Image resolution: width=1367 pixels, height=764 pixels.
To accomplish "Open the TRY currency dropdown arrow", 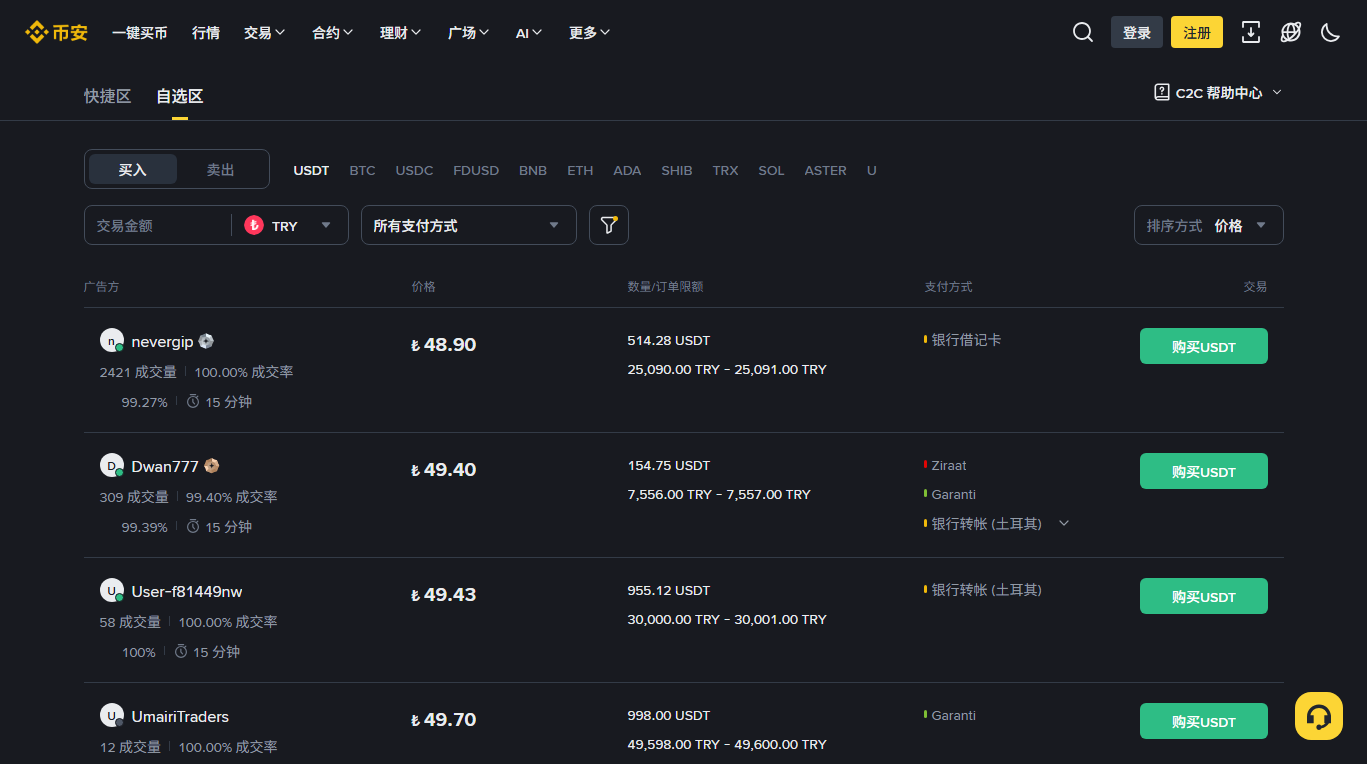I will (326, 225).
